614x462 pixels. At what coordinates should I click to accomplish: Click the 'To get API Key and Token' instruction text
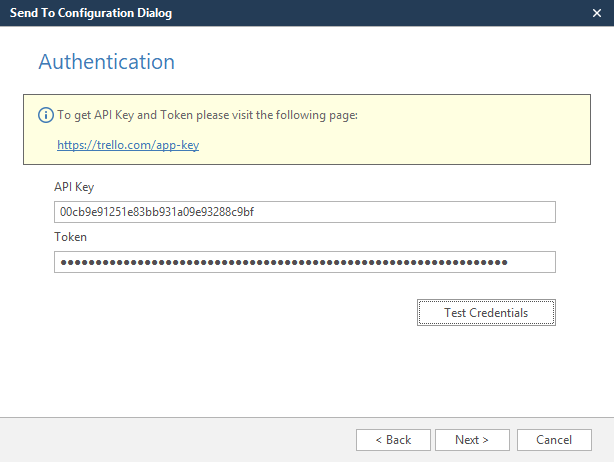207,115
